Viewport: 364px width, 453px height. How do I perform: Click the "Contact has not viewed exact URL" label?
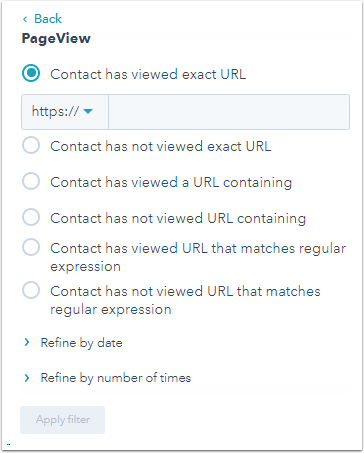coord(161,146)
